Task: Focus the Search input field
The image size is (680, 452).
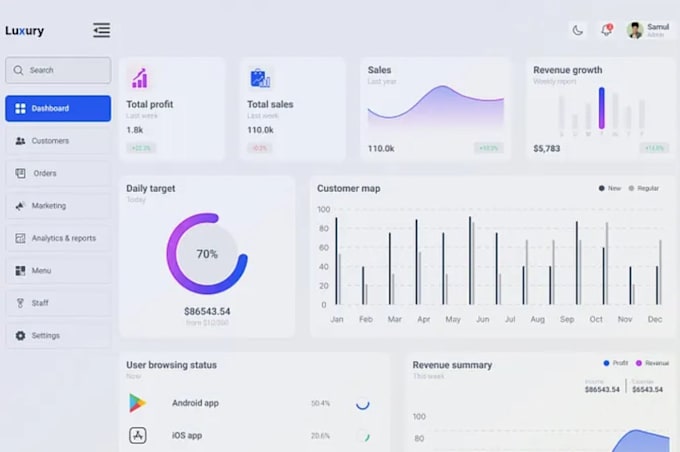Action: (x=58, y=70)
